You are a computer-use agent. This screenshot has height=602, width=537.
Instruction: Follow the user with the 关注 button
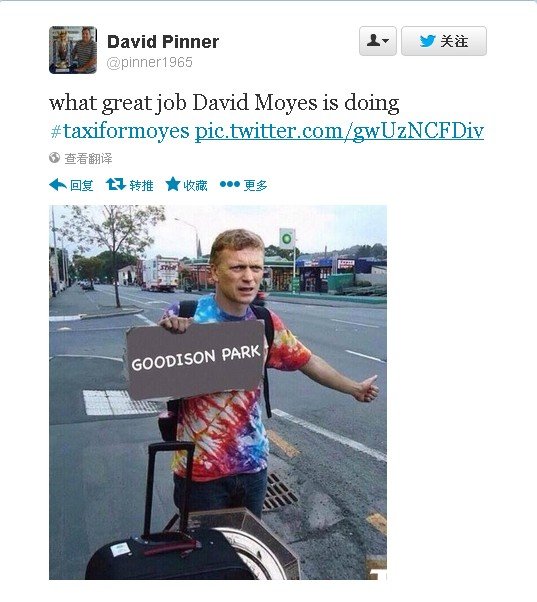coord(444,41)
